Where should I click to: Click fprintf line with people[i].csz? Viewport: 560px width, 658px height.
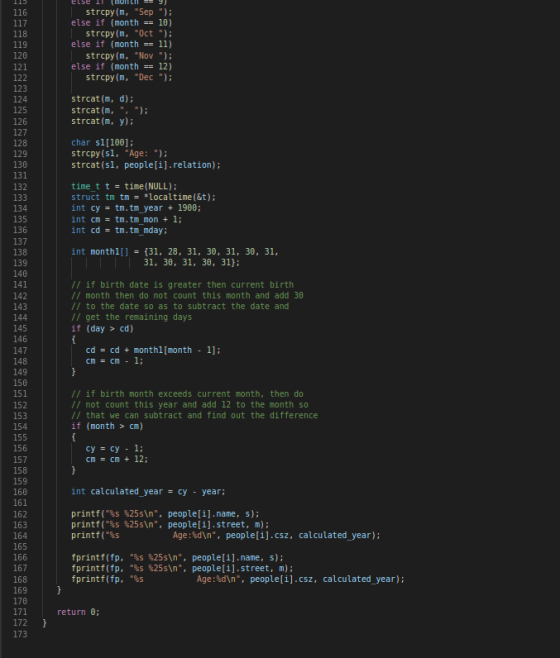(238, 579)
